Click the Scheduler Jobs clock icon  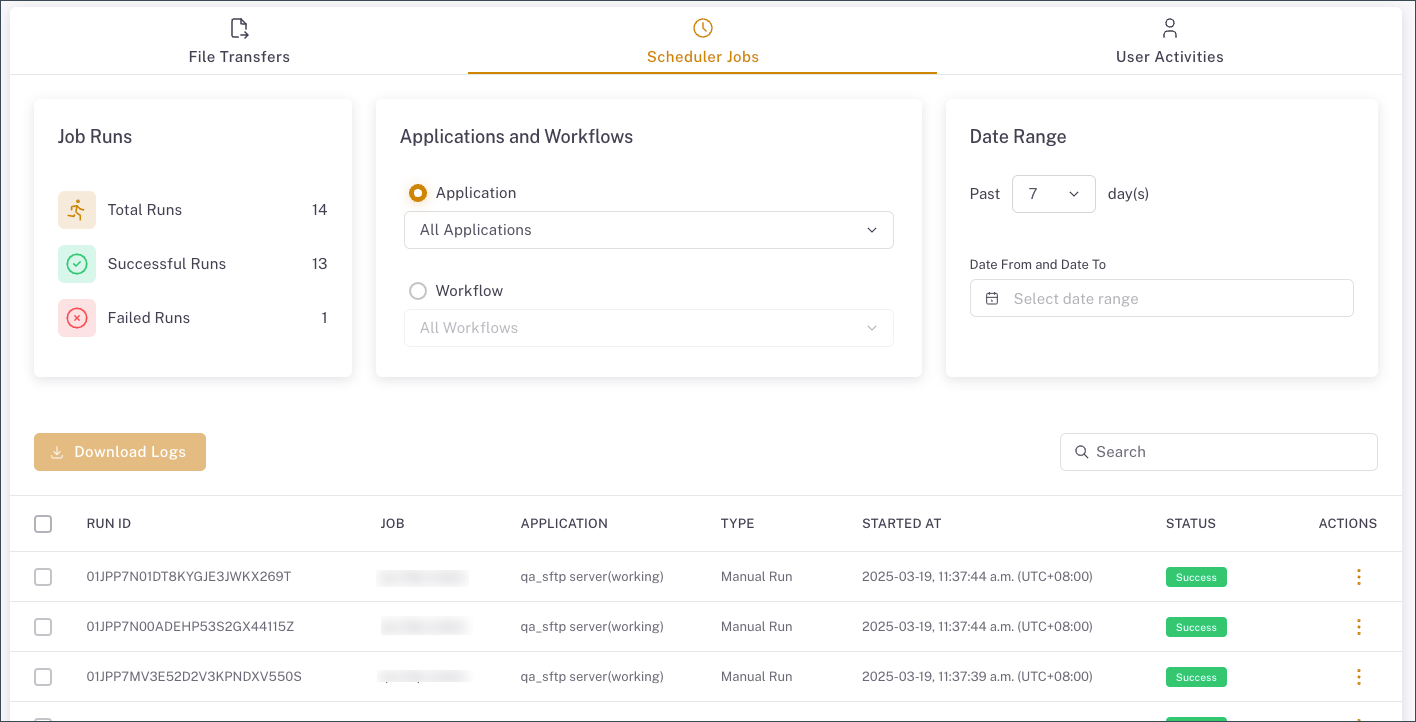pyautogui.click(x=703, y=28)
